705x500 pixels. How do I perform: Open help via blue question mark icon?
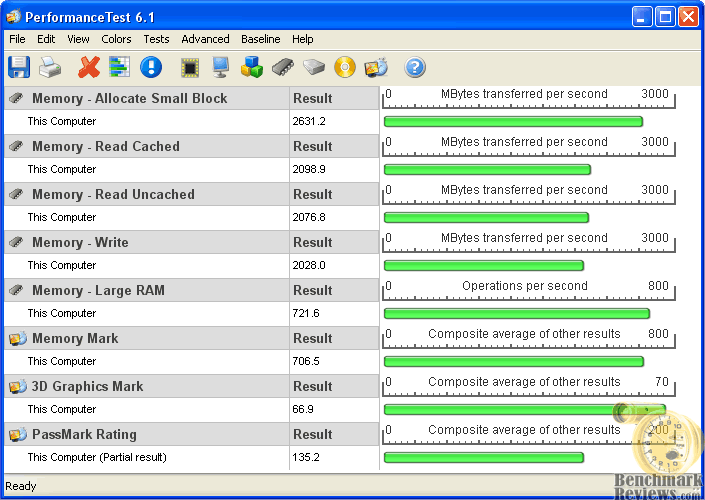click(x=415, y=67)
